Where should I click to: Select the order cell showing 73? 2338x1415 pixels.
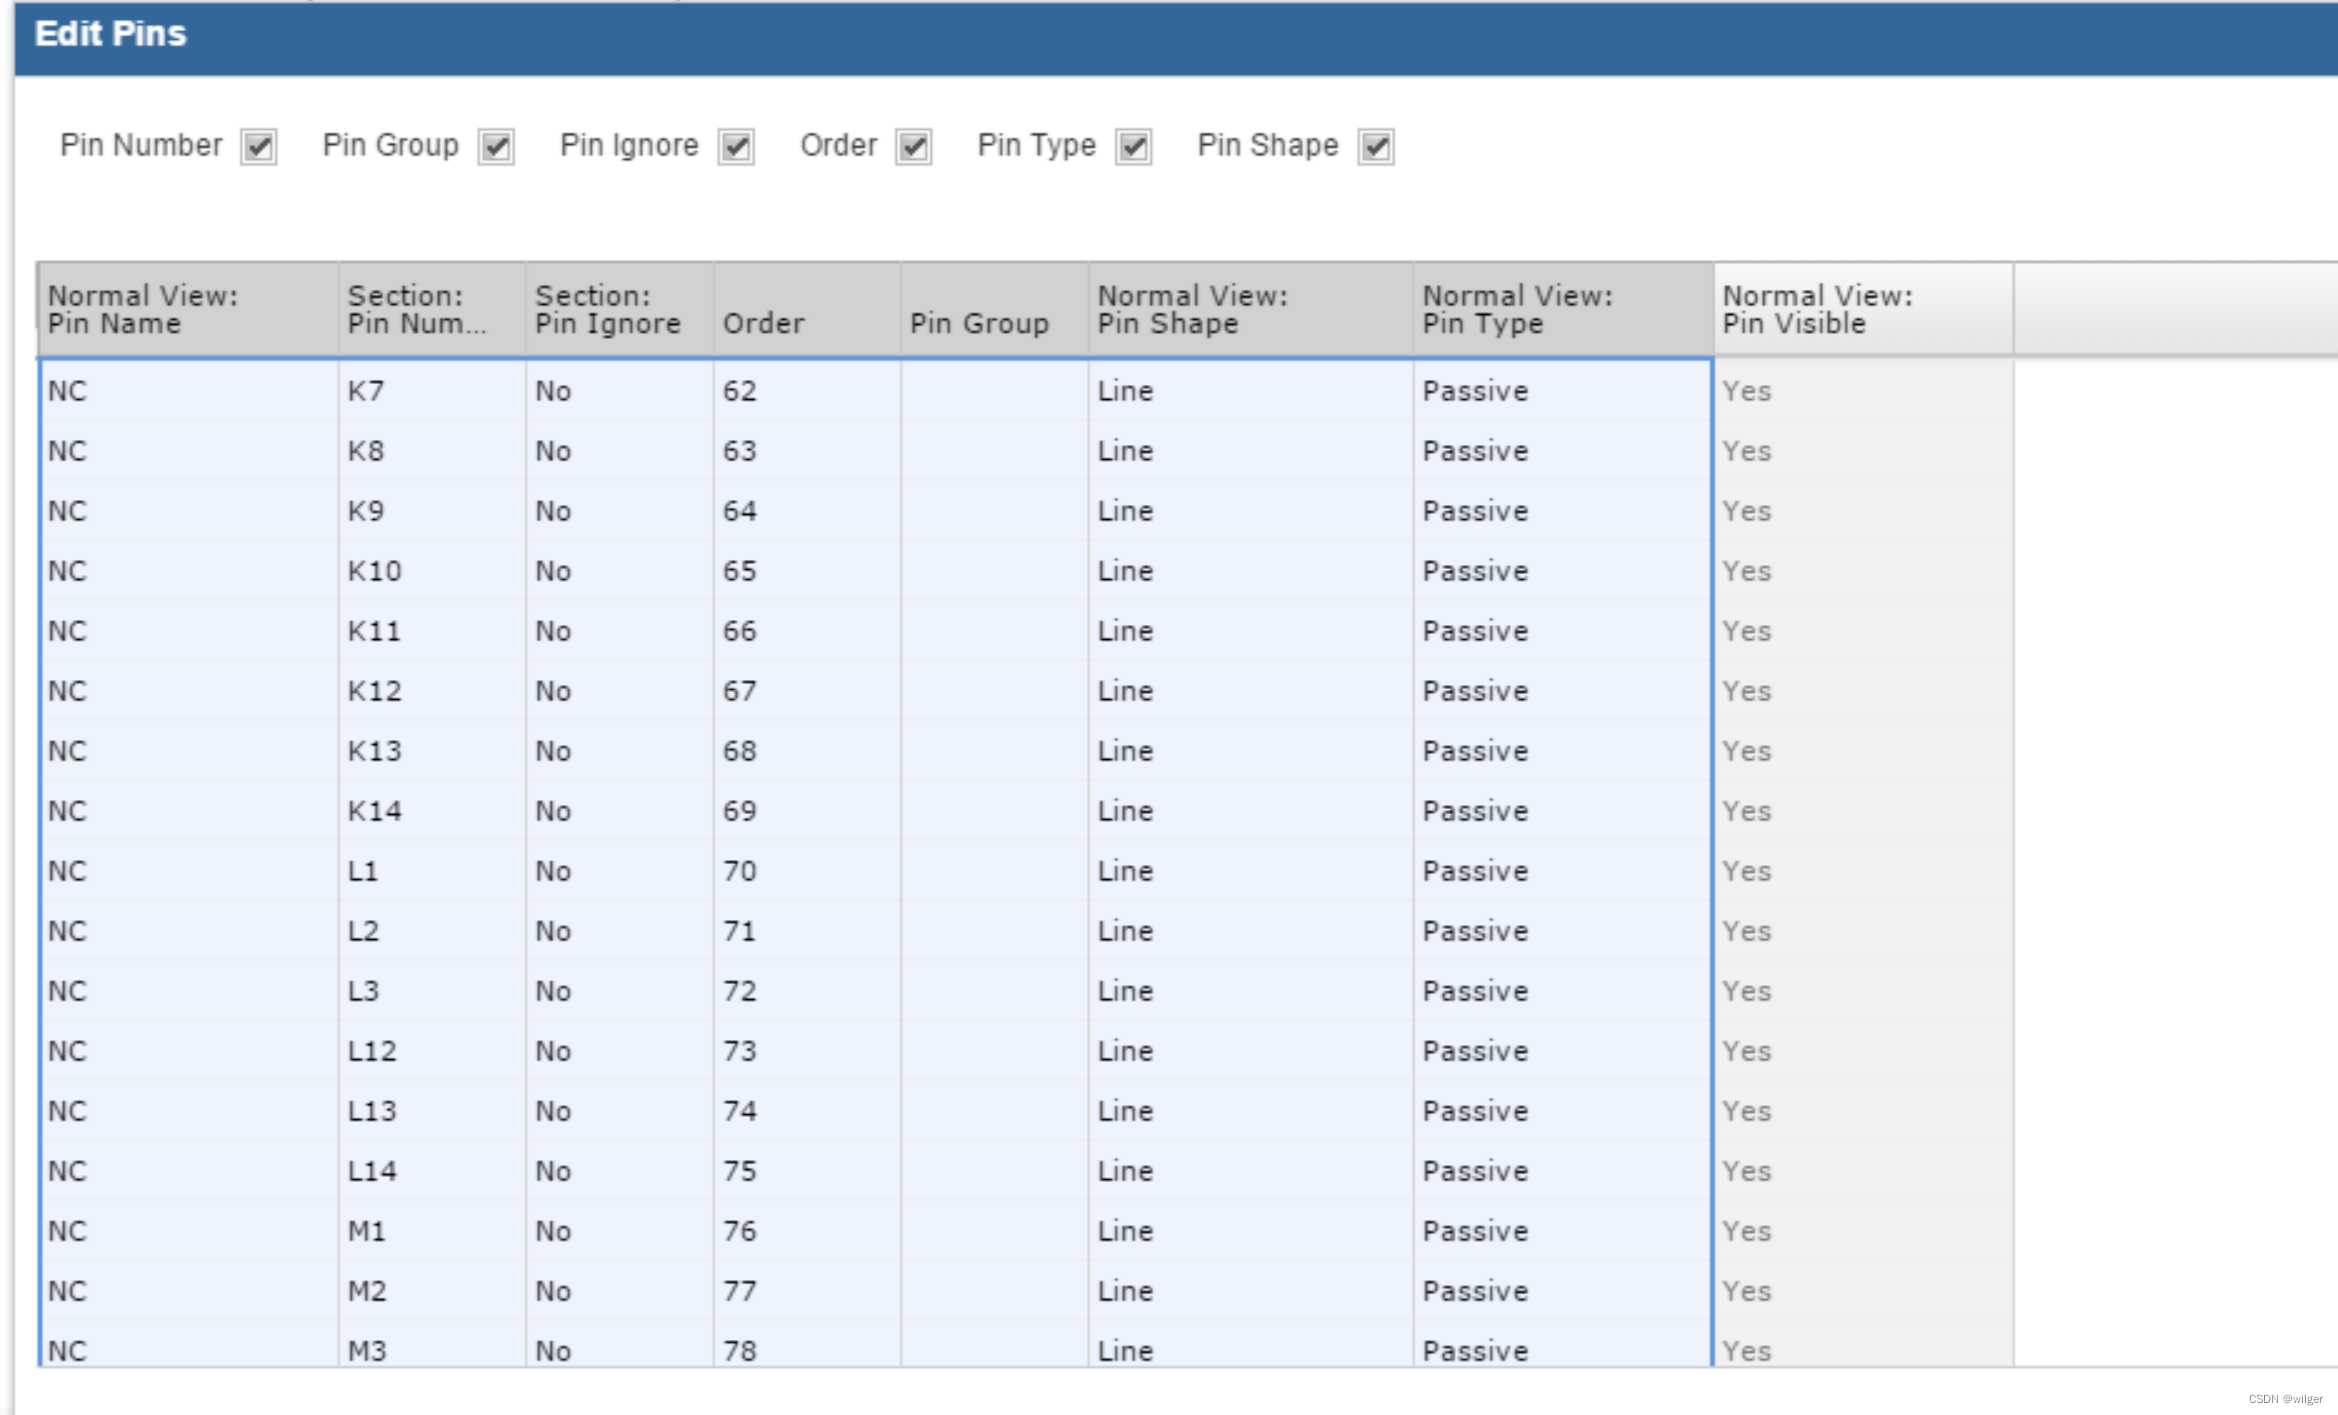pos(806,1051)
